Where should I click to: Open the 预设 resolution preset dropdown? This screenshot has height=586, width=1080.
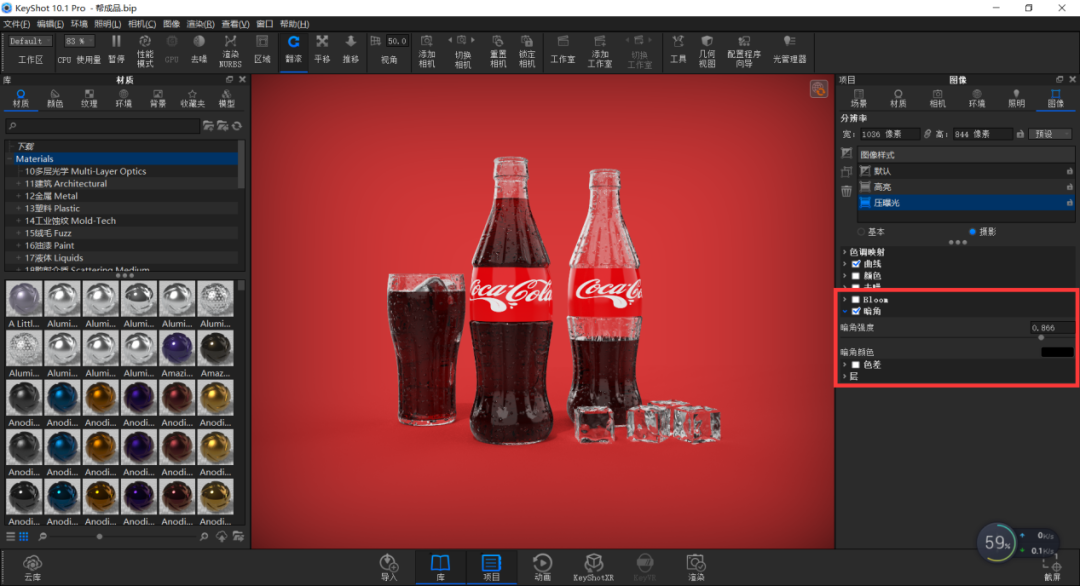coord(1050,134)
